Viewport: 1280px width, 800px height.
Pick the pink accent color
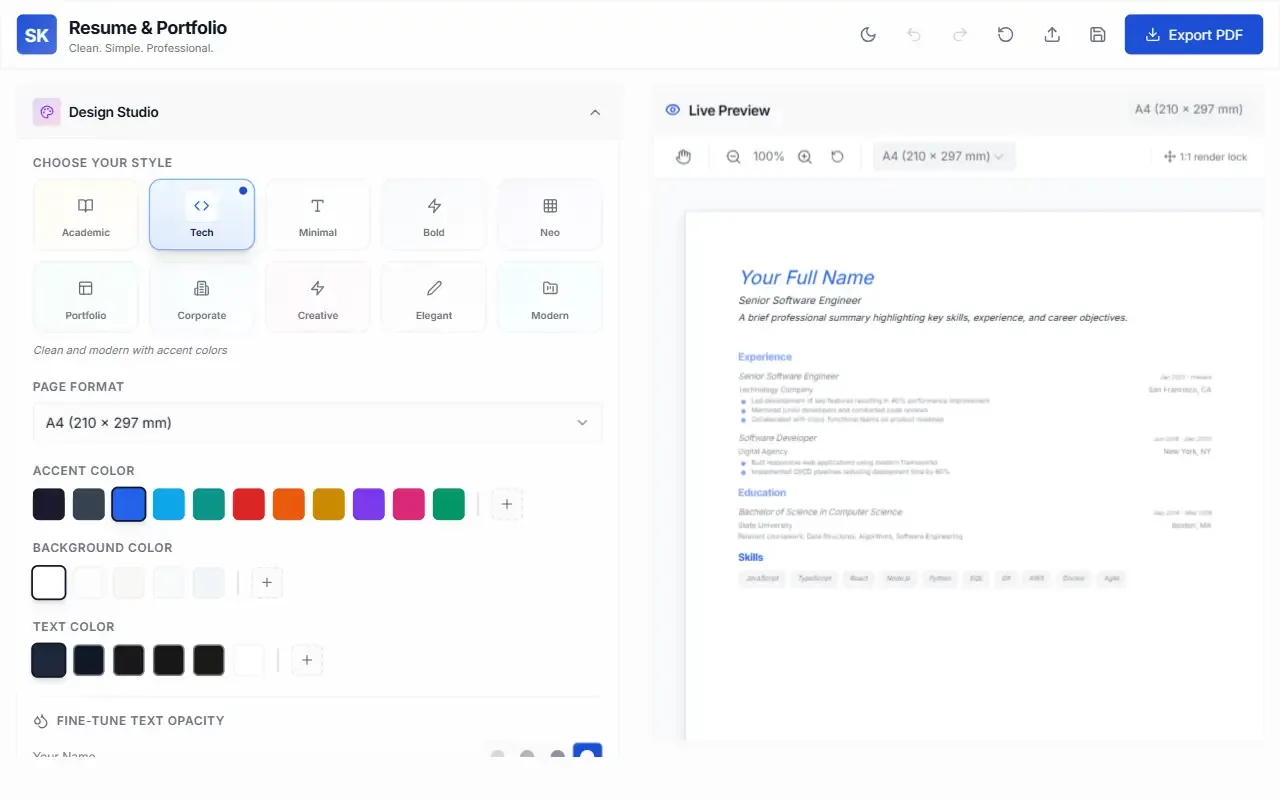click(409, 504)
